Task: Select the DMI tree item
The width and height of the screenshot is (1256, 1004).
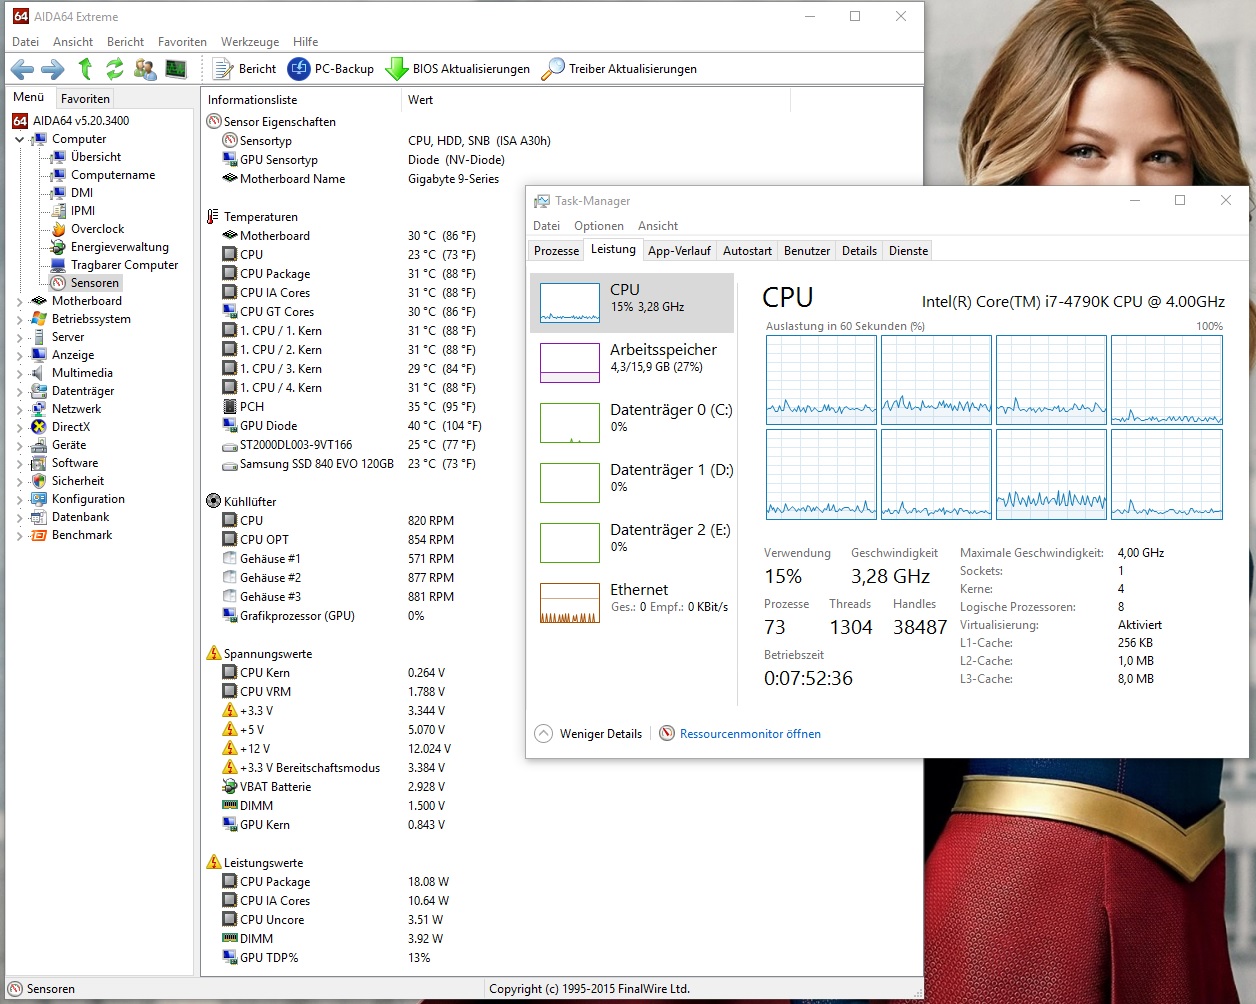Action: 82,193
